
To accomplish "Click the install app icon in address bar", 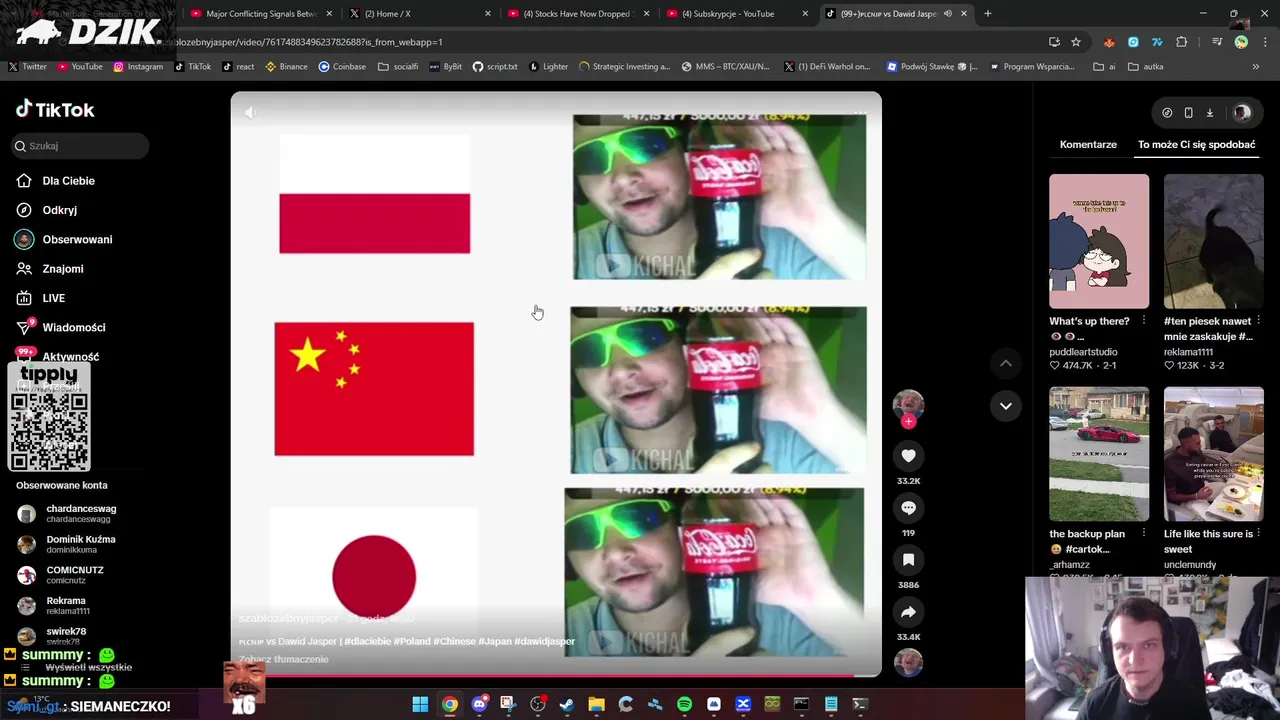I will pyautogui.click(x=1054, y=42).
